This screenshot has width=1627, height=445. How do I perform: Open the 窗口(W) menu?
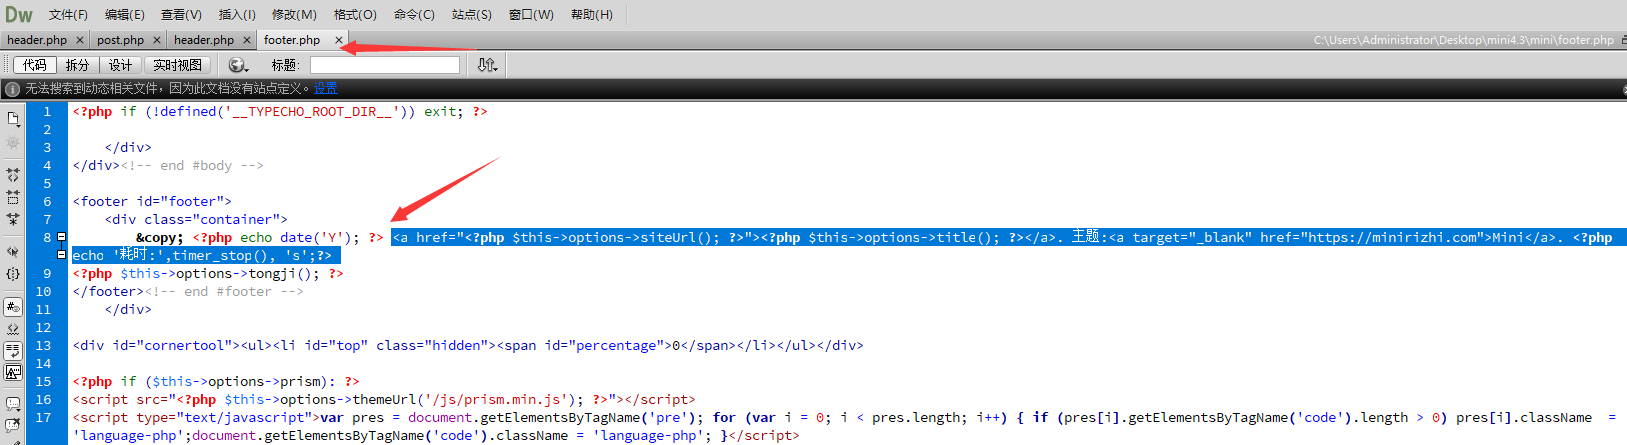531,14
